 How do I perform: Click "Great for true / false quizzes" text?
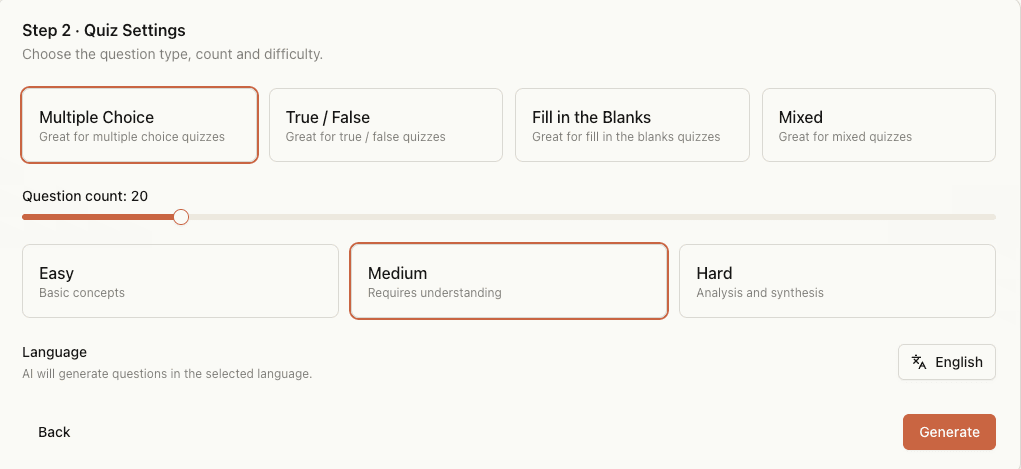point(365,137)
